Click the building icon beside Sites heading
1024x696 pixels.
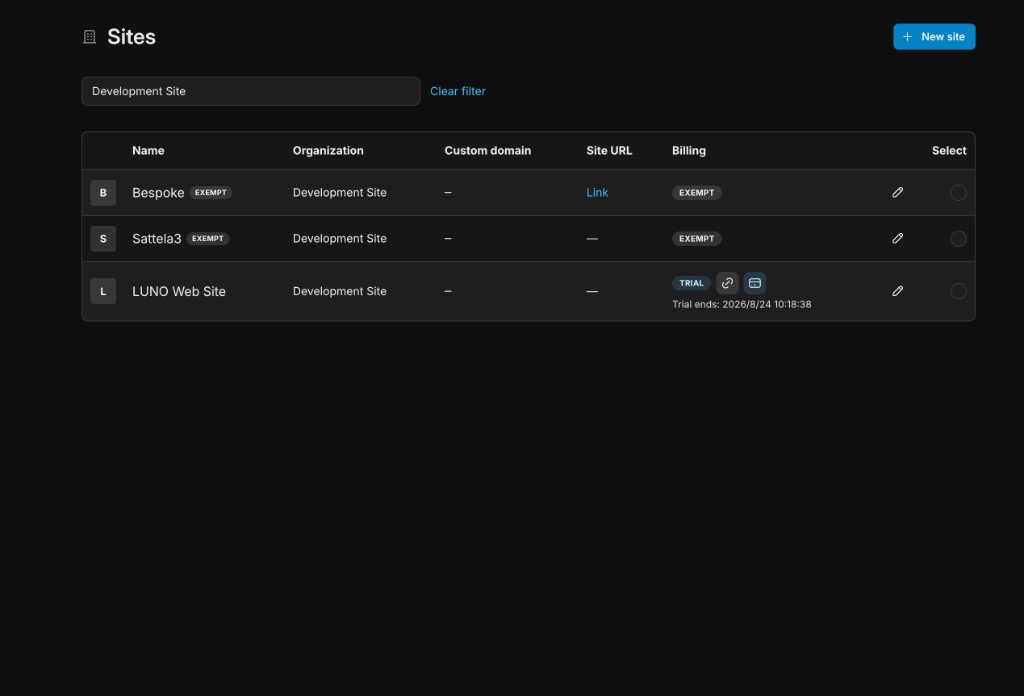(x=89, y=37)
